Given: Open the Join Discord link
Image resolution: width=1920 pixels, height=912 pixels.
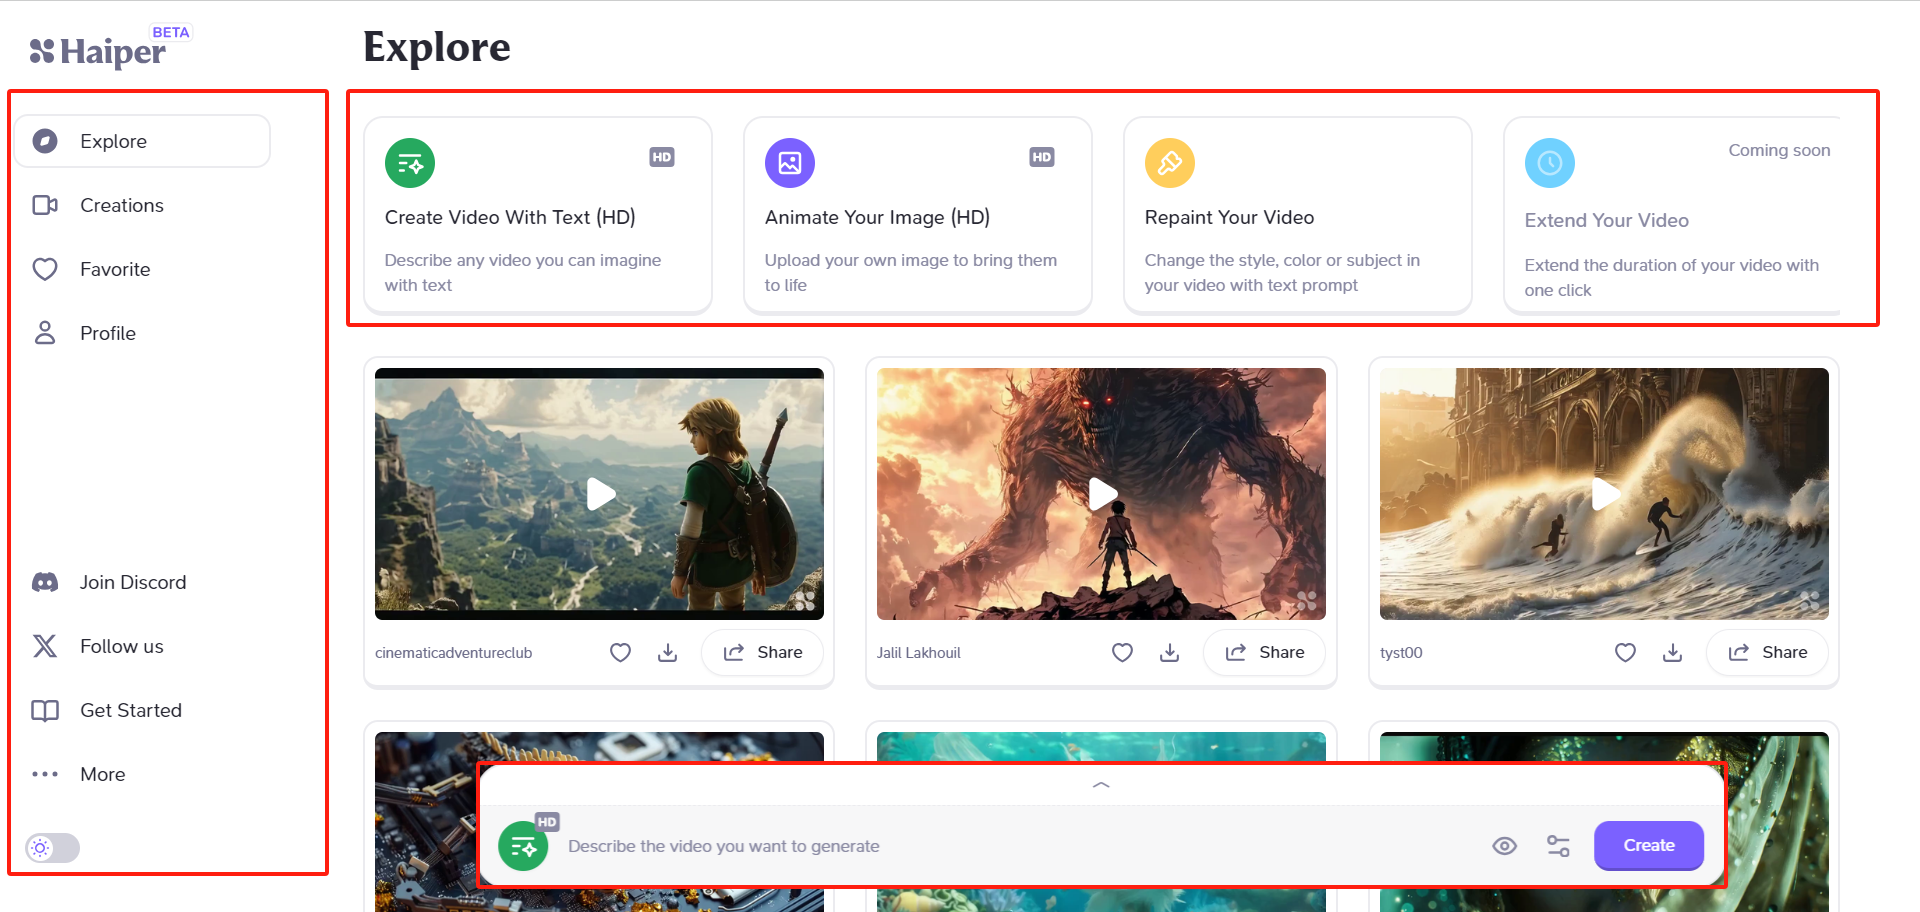Looking at the screenshot, I should click(132, 582).
